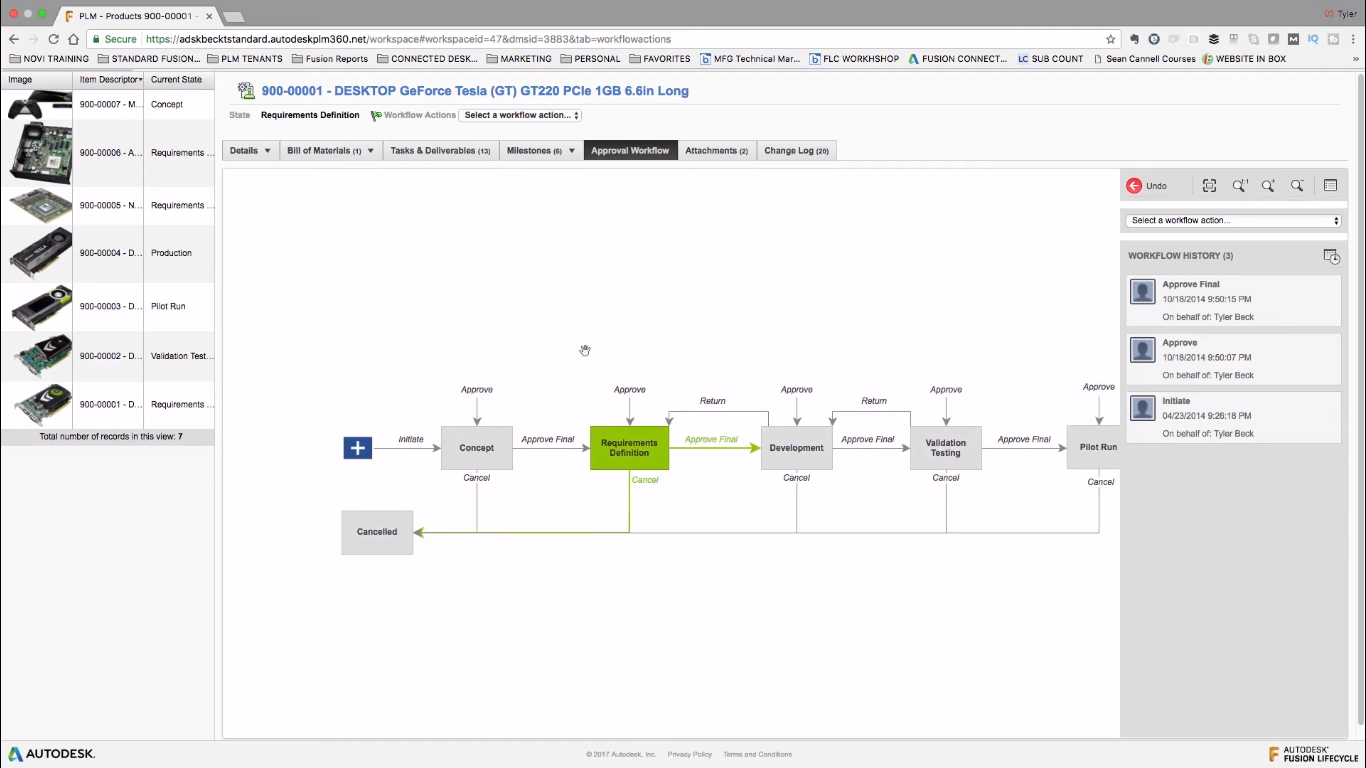The image size is (1366, 768).
Task: Click the blue plus start node
Action: tap(357, 448)
